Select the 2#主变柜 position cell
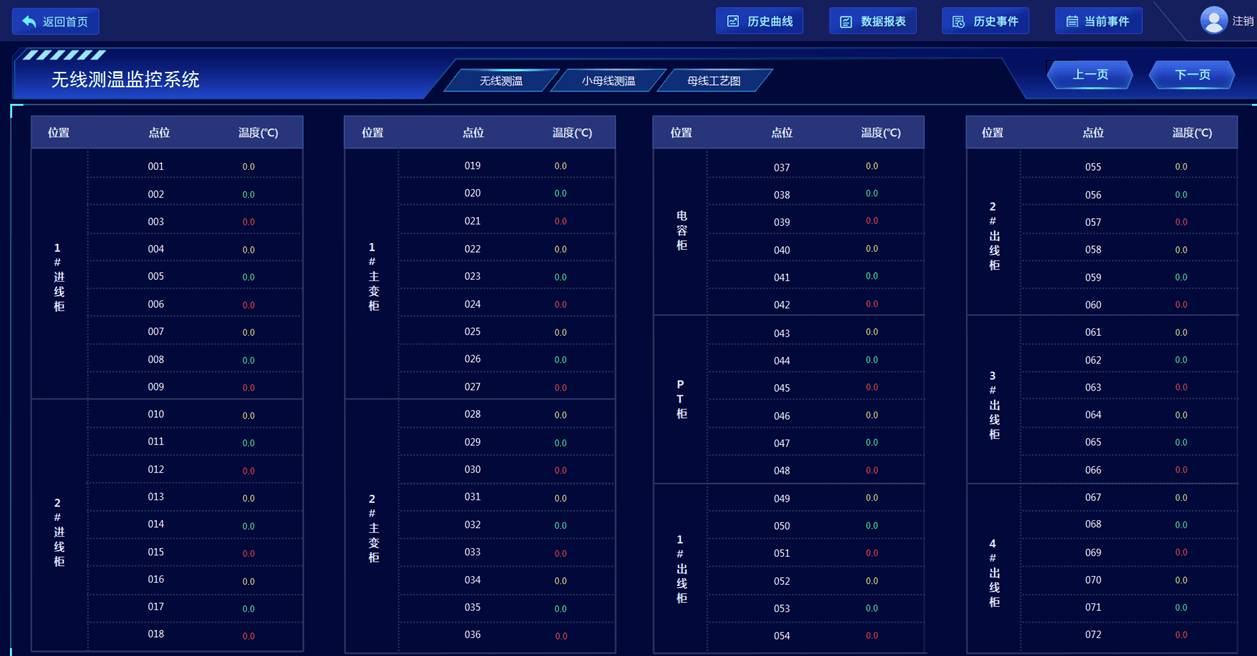 pos(373,528)
